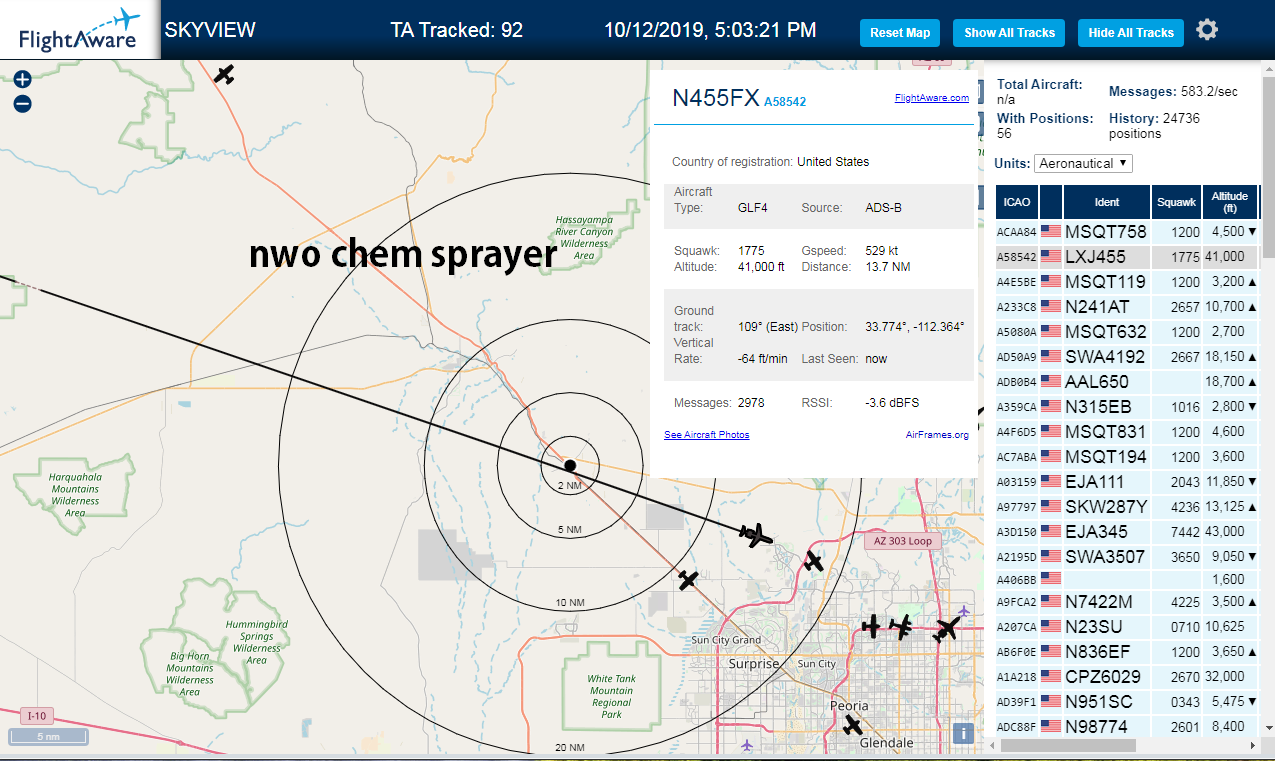
Task: Select the N7422M row in table
Action: pos(1126,602)
